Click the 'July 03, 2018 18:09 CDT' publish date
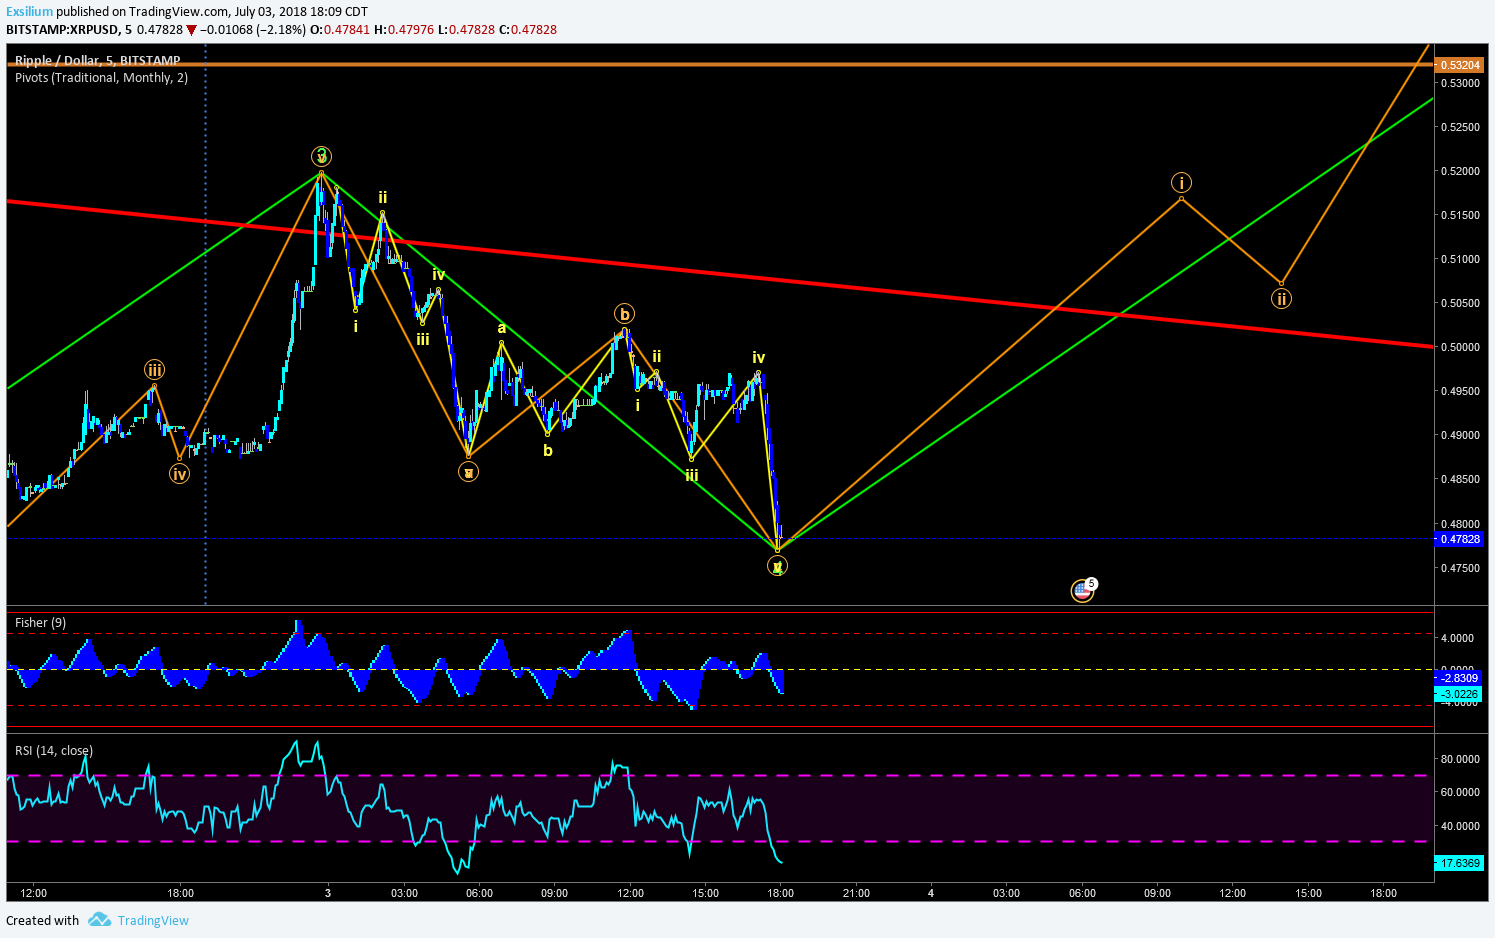 click(301, 12)
